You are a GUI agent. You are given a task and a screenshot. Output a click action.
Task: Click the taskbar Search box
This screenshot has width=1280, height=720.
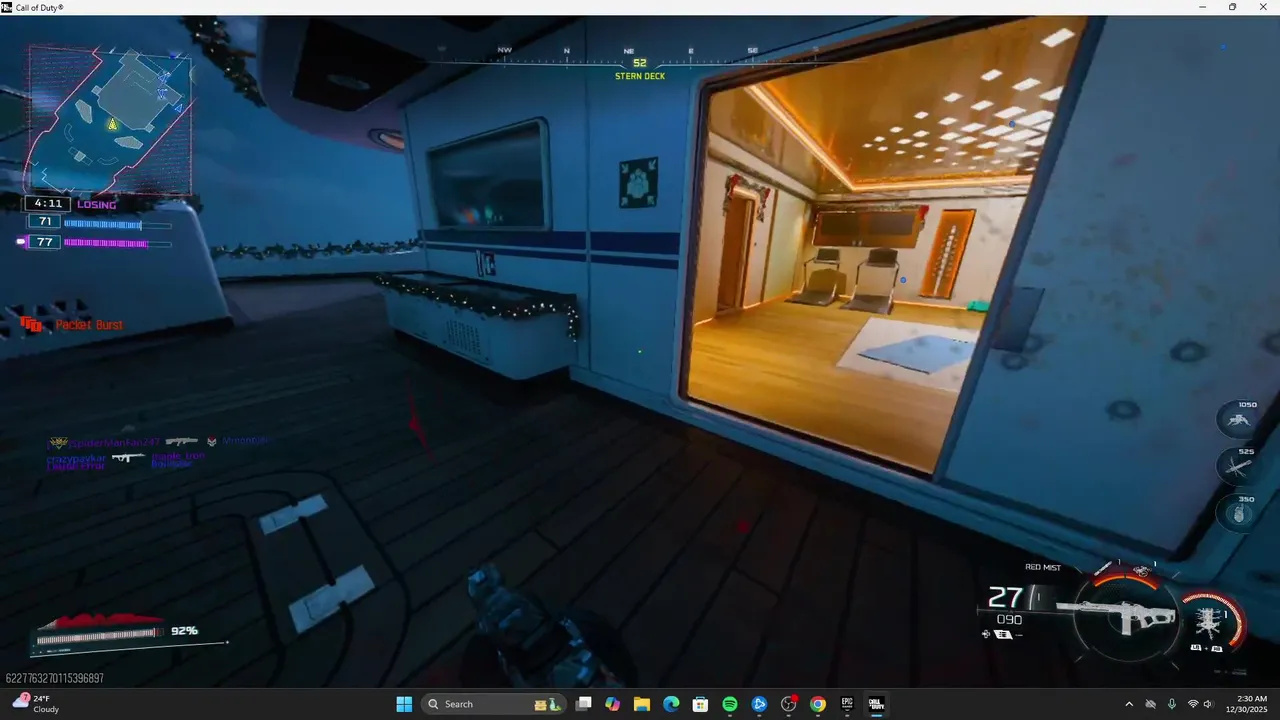click(495, 704)
